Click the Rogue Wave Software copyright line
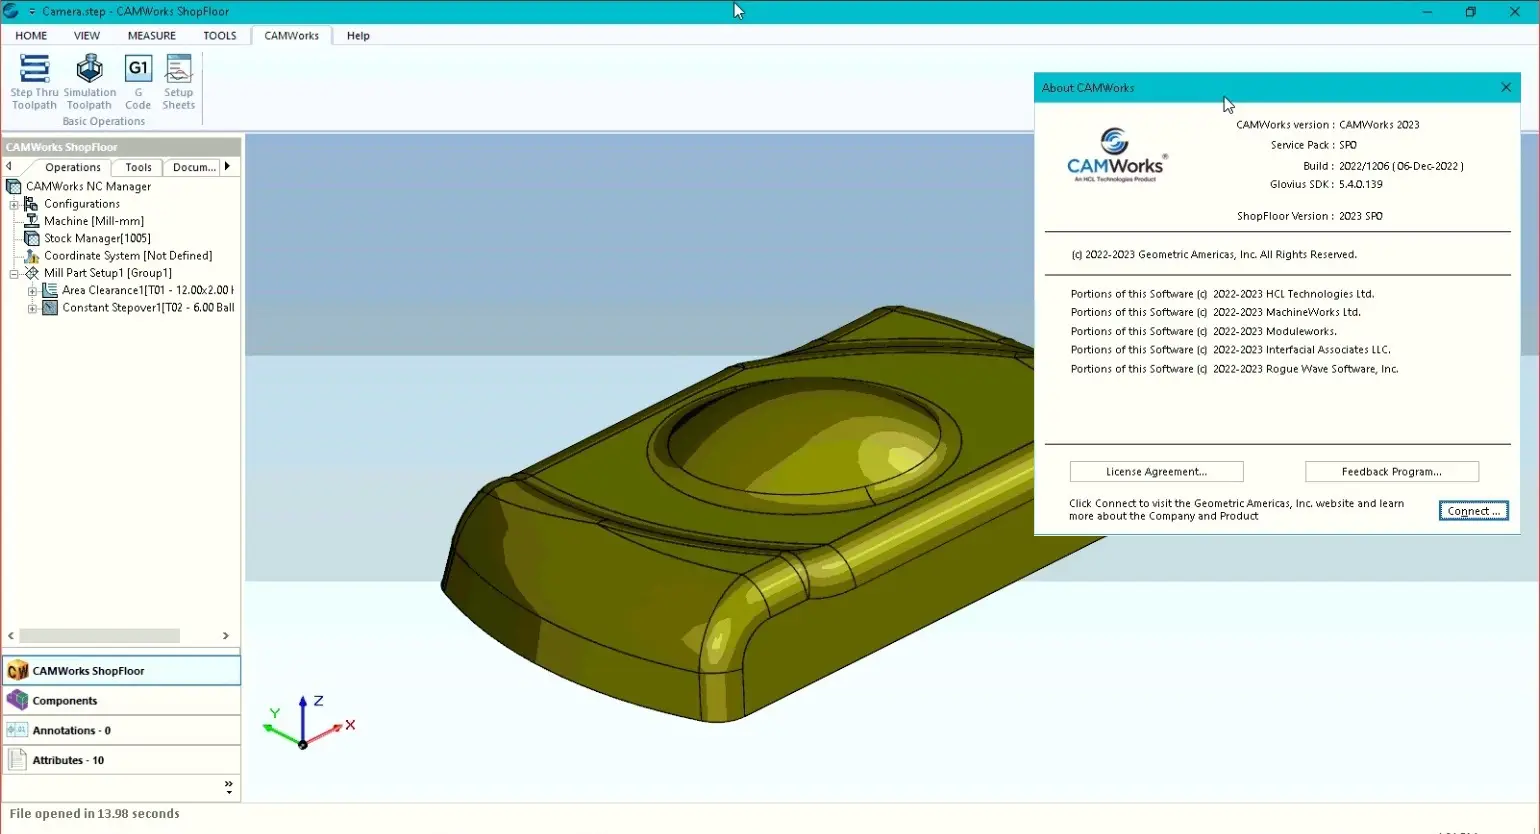 [x=1234, y=369]
